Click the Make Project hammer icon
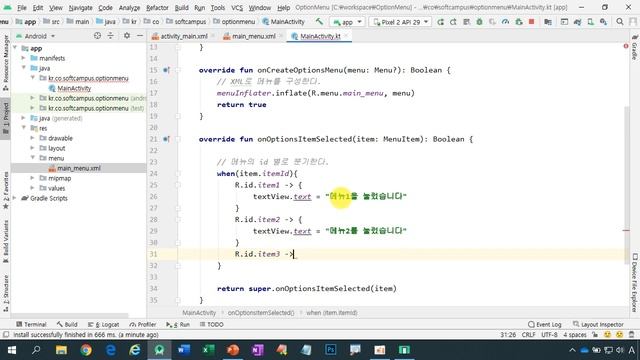Viewport: 640px width, 360px height. coord(319,22)
